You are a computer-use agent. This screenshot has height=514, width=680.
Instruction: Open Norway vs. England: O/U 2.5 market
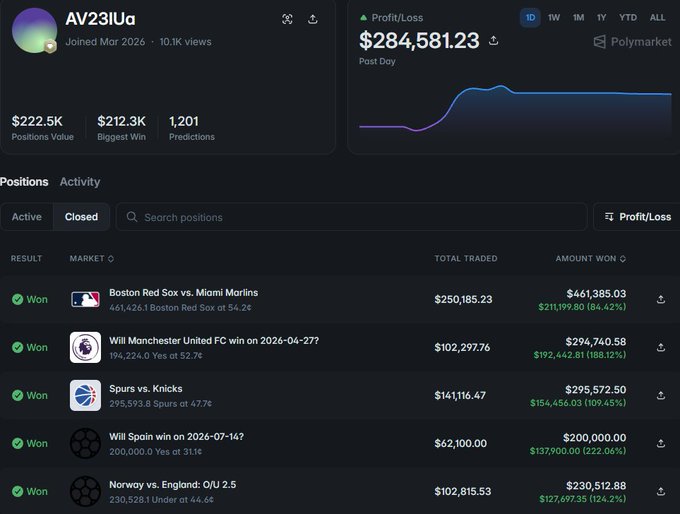point(173,485)
